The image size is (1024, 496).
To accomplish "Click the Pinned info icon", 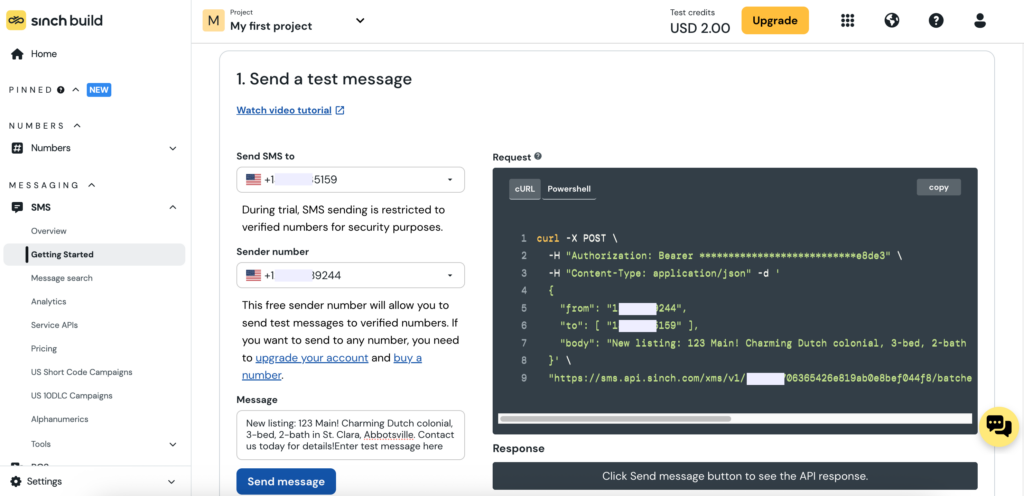I will pyautogui.click(x=61, y=90).
